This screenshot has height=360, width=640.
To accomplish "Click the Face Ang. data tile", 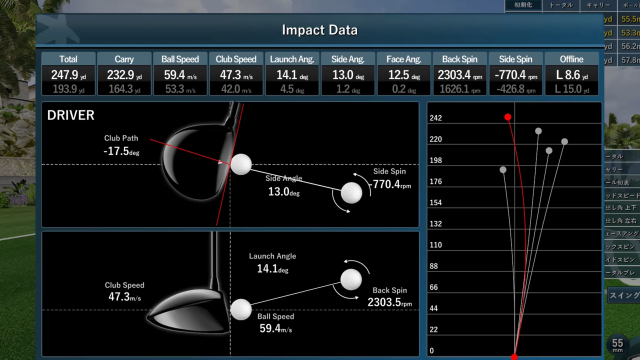I will [404, 74].
